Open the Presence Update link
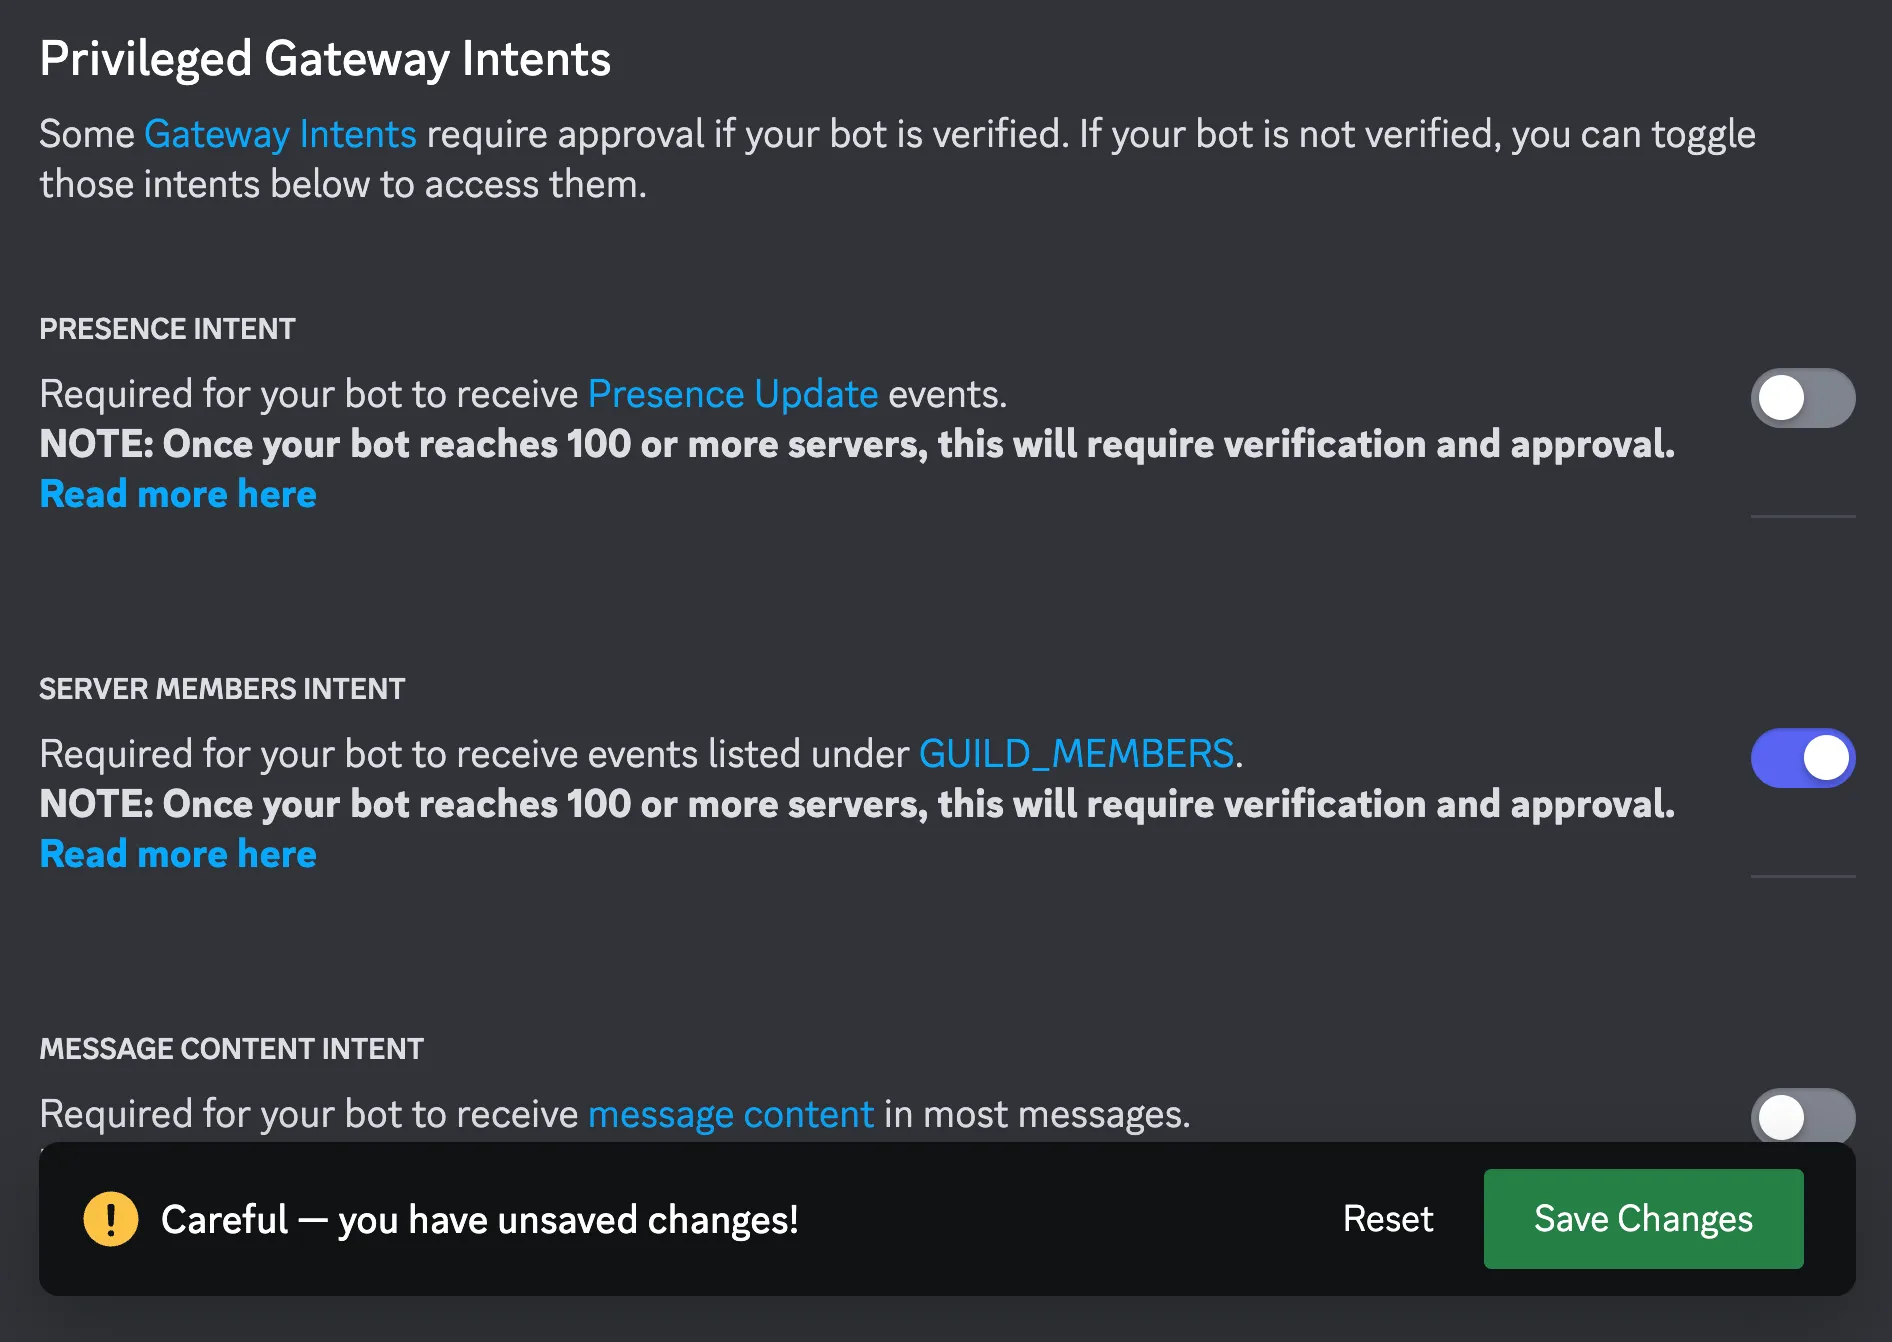The width and height of the screenshot is (1892, 1342). (732, 394)
